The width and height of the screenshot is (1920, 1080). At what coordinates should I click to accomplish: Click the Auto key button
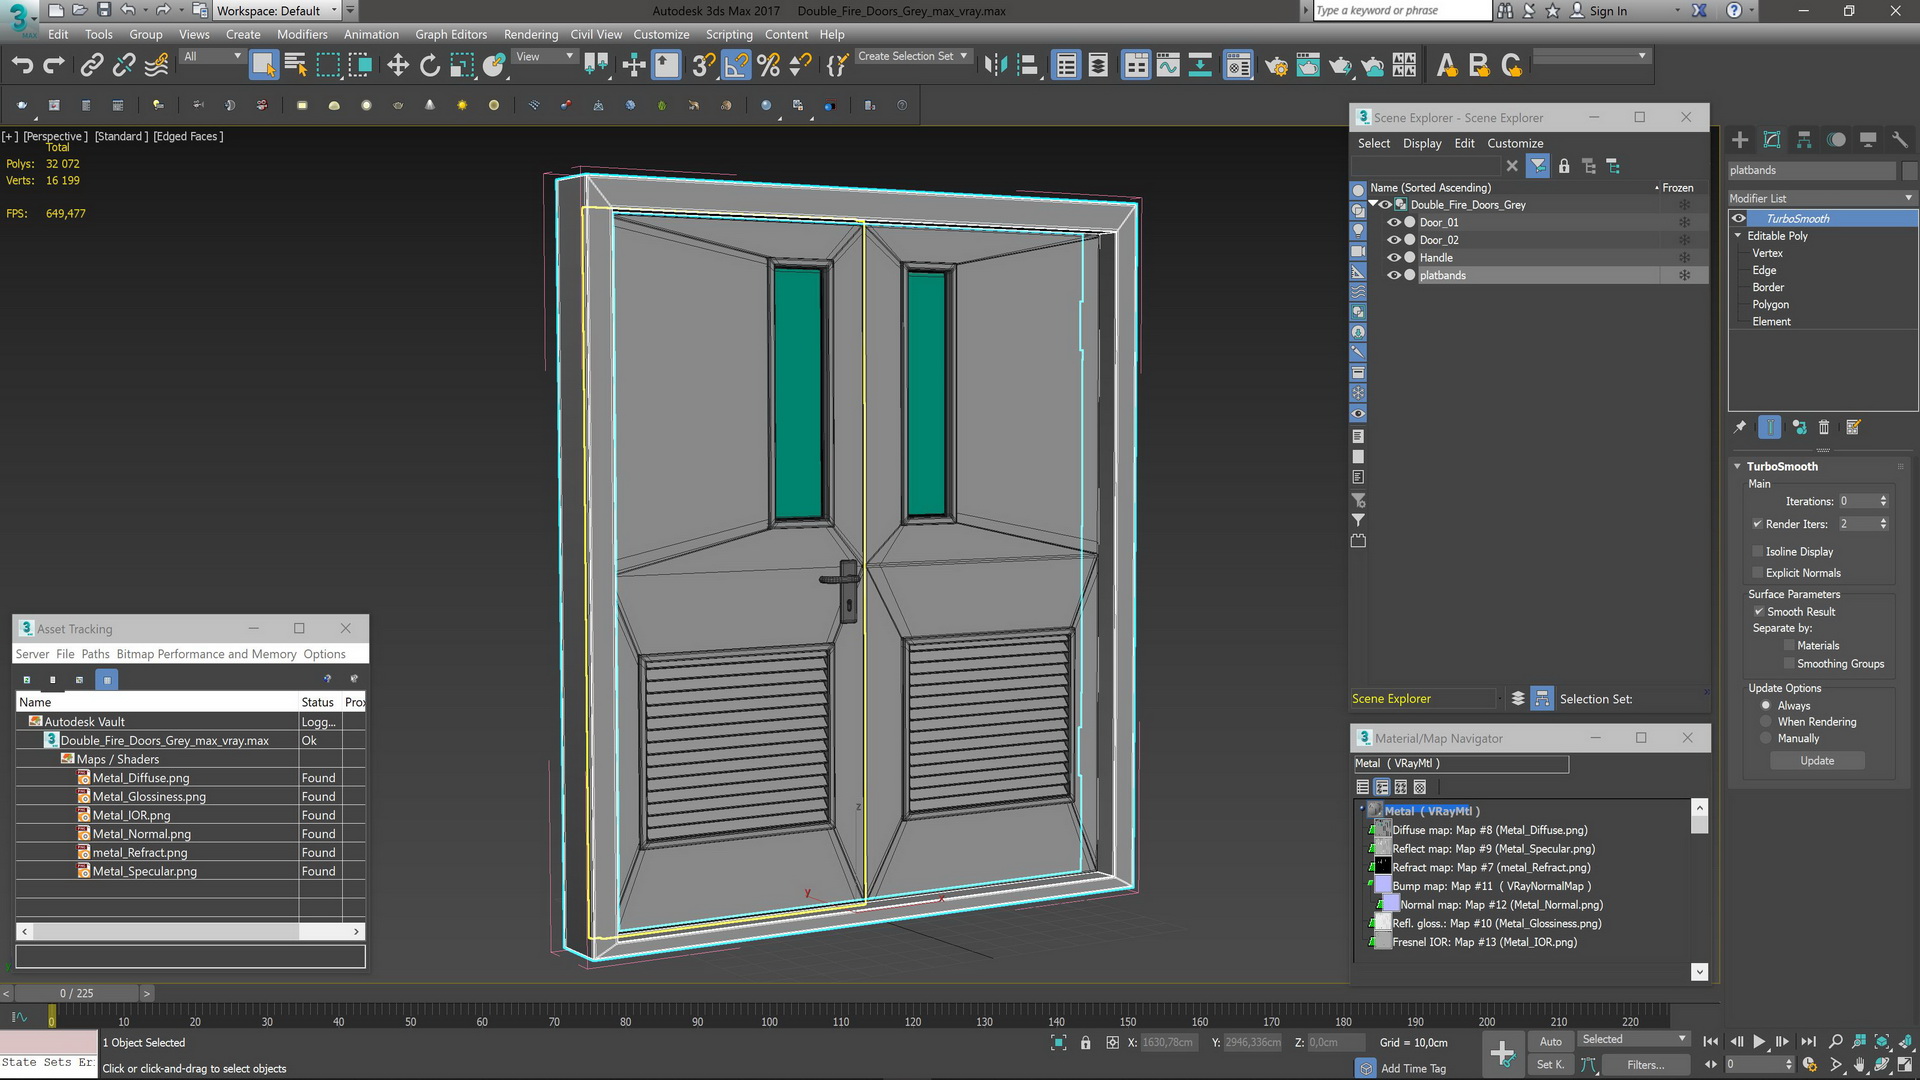coord(1551,1041)
